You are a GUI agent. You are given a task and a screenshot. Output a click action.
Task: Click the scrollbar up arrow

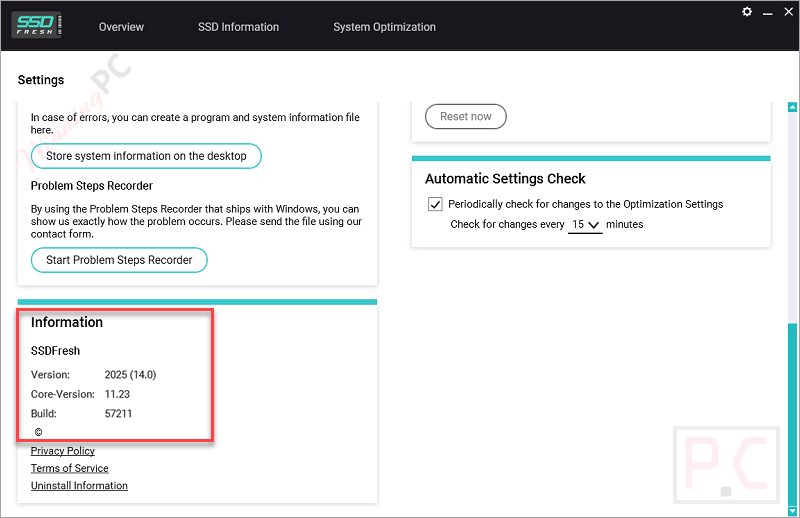[x=792, y=107]
